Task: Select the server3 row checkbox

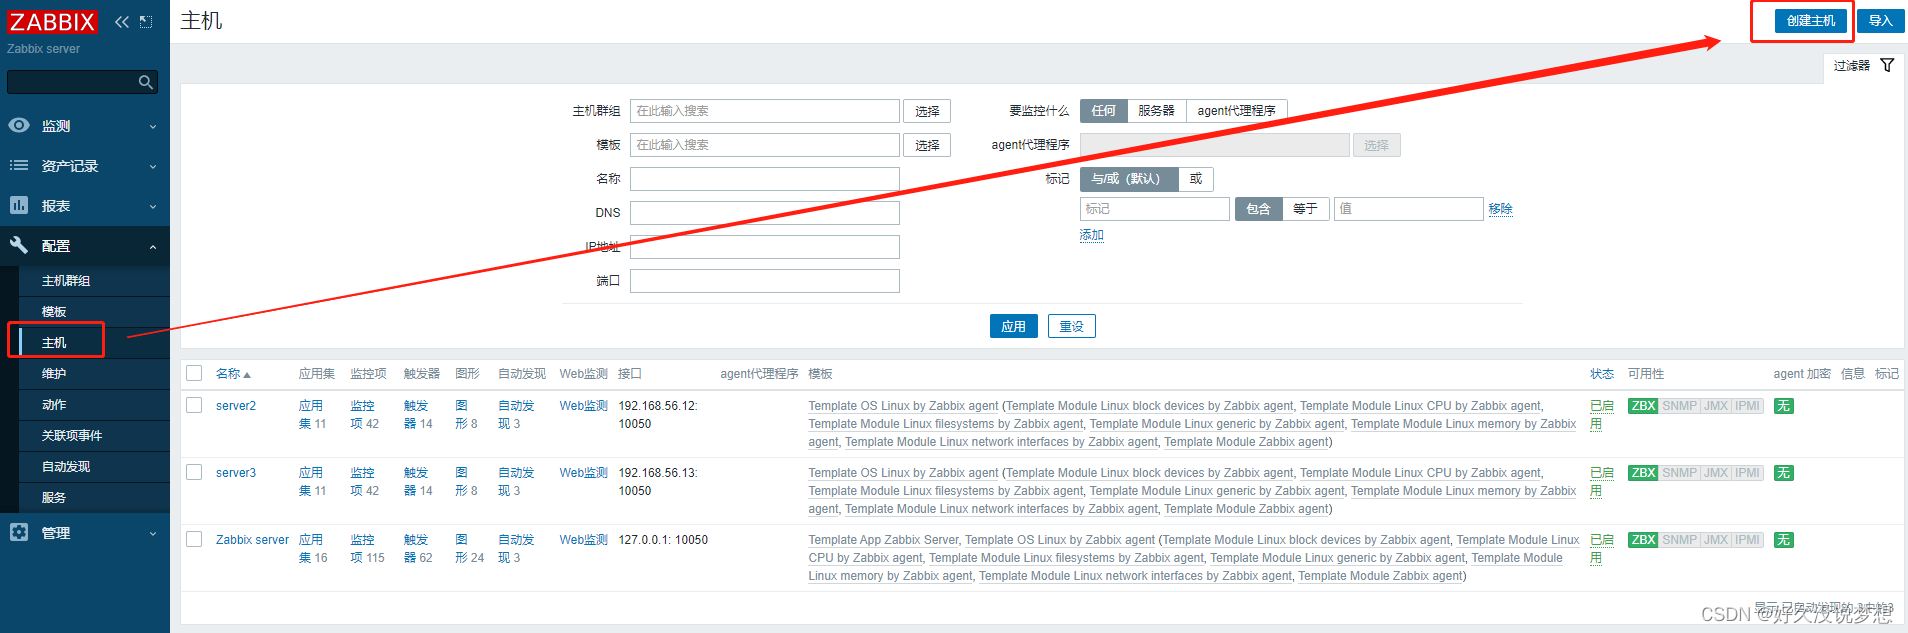Action: click(194, 472)
